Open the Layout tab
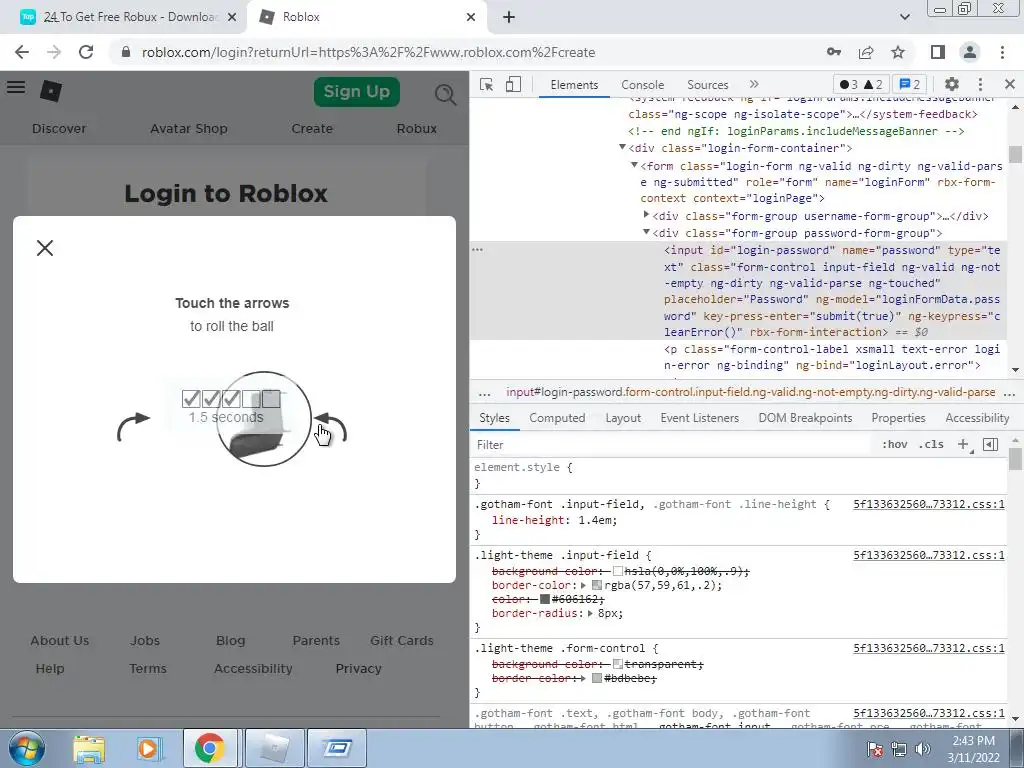Viewport: 1024px width, 768px height. click(x=623, y=418)
